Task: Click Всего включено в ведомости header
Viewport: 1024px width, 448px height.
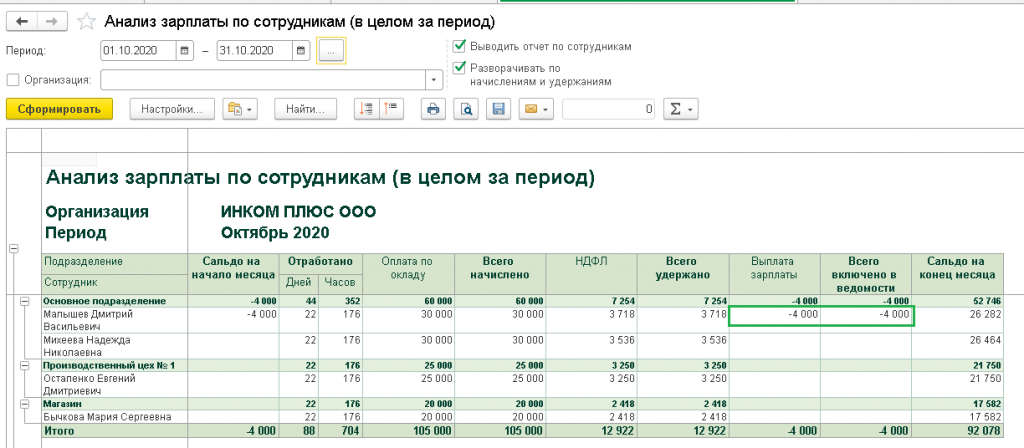Action: [x=866, y=274]
